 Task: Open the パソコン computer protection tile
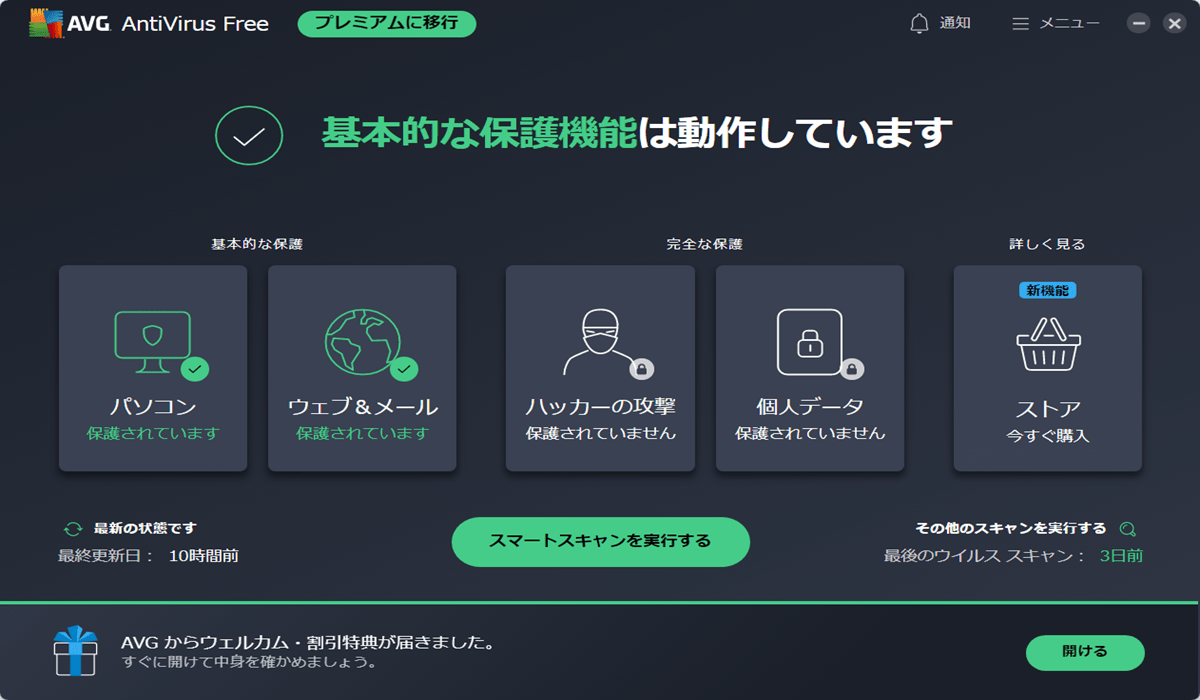click(153, 368)
